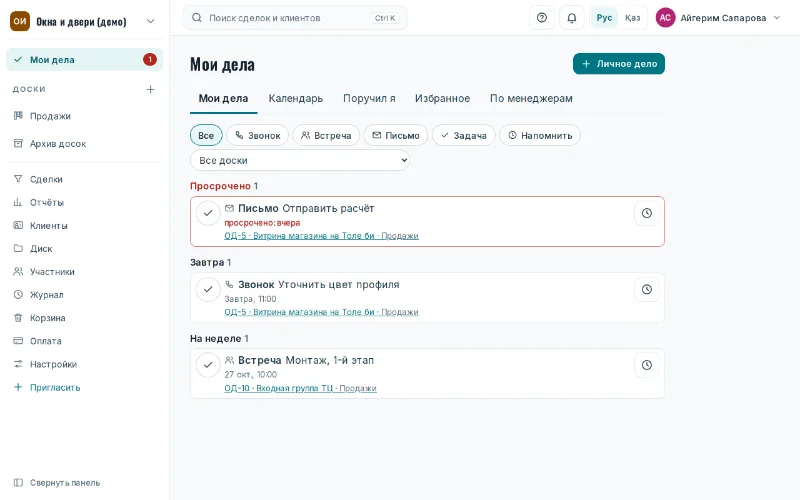This screenshot has width=800, height=500.
Task: Switch to the Поручил я tab
Action: coord(369,98)
